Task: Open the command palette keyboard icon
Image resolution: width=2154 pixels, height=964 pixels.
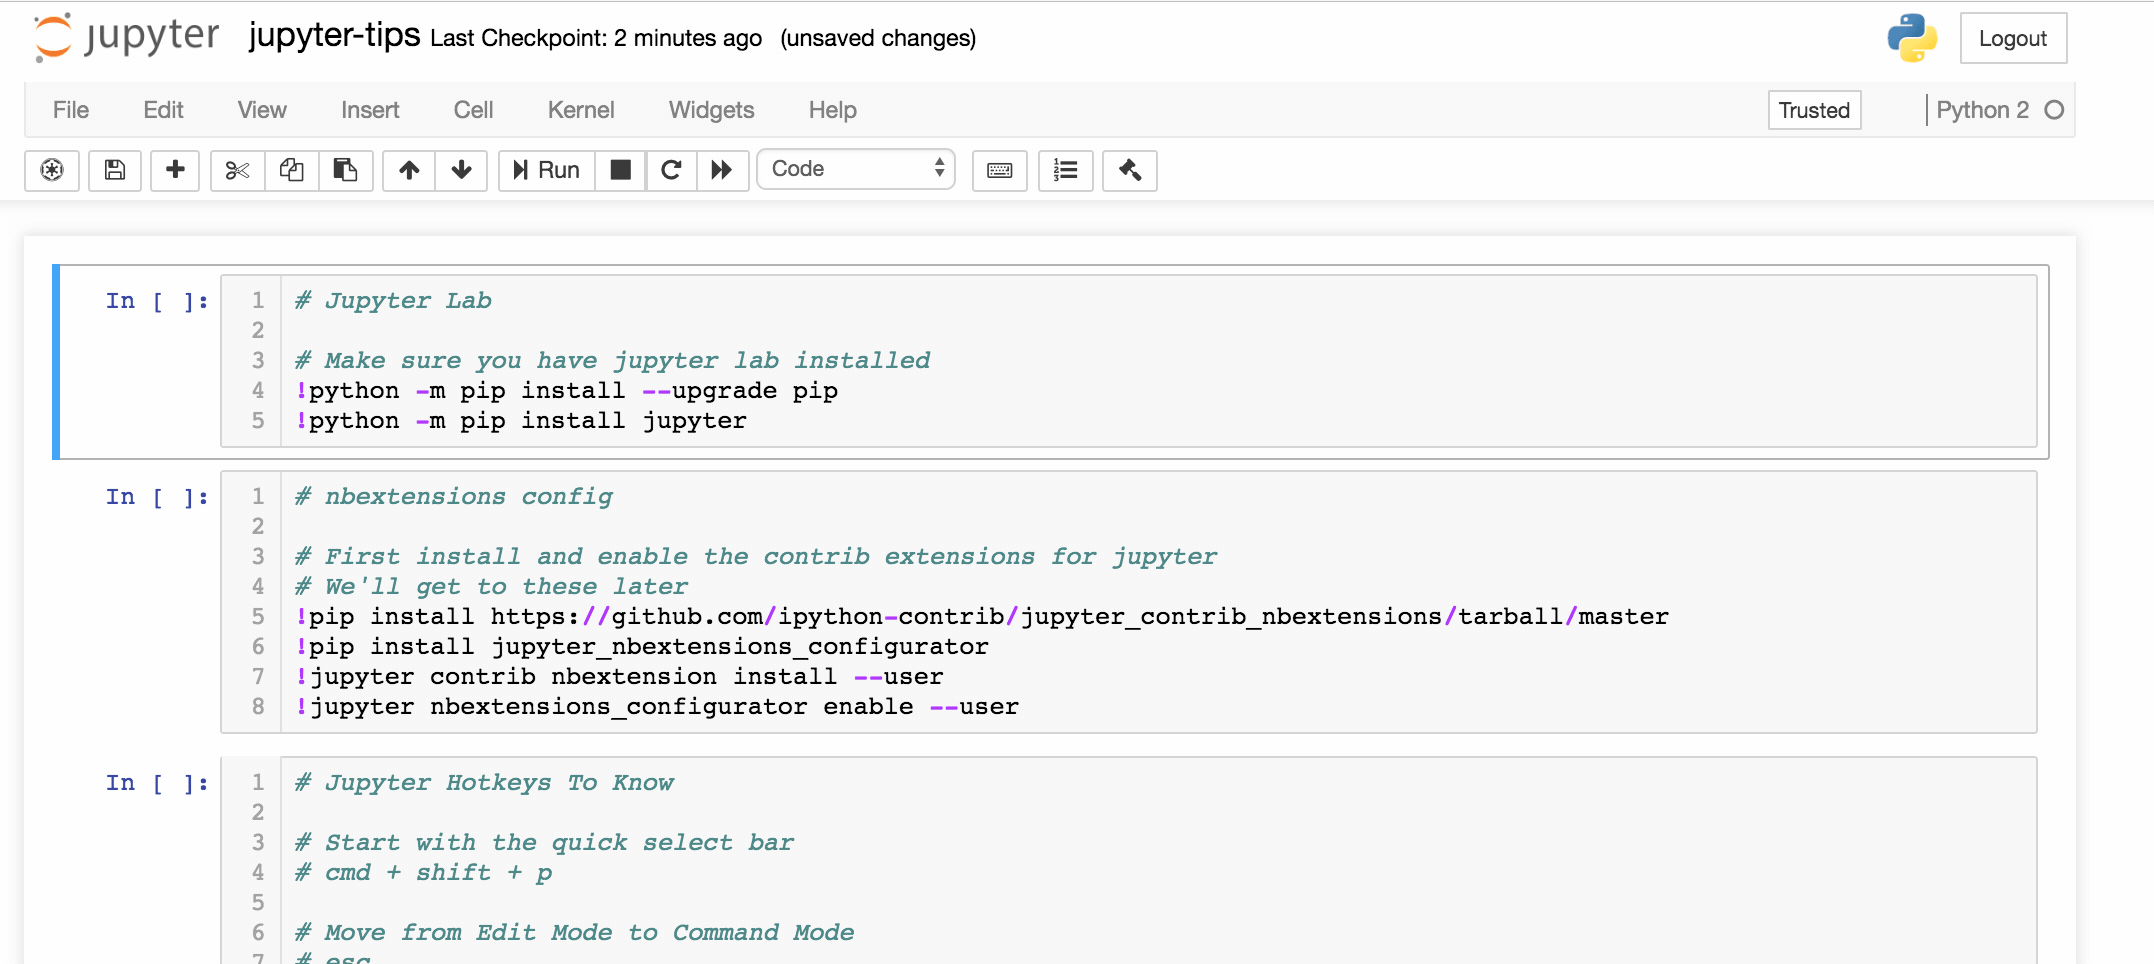Action: pos(999,170)
